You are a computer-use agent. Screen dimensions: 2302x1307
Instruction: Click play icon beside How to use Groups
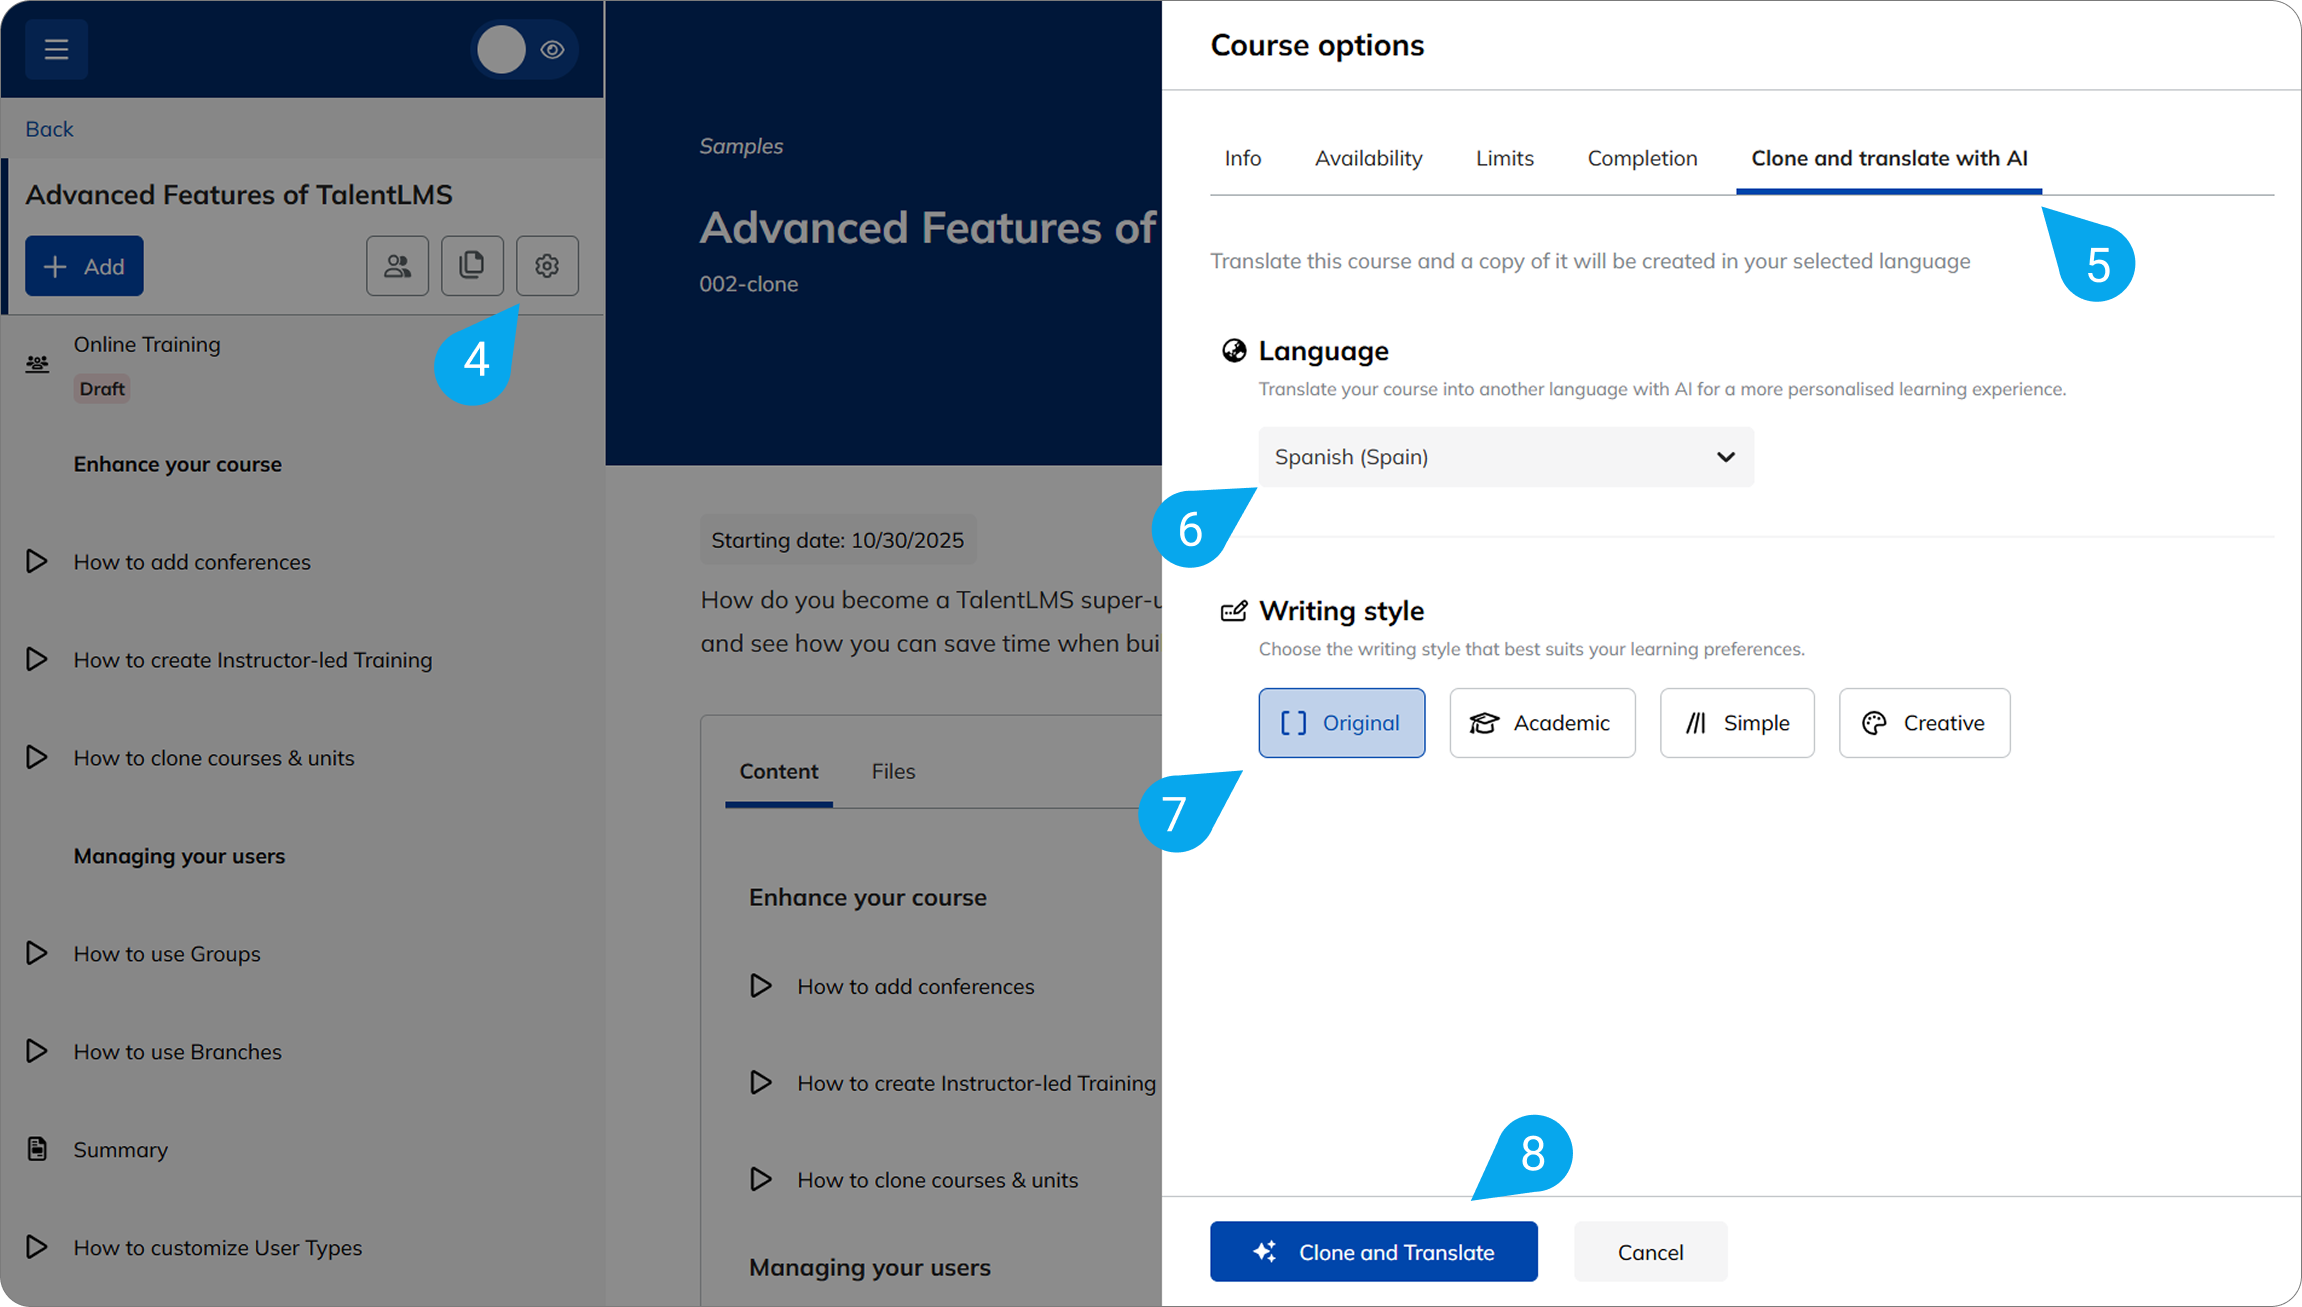[37, 953]
